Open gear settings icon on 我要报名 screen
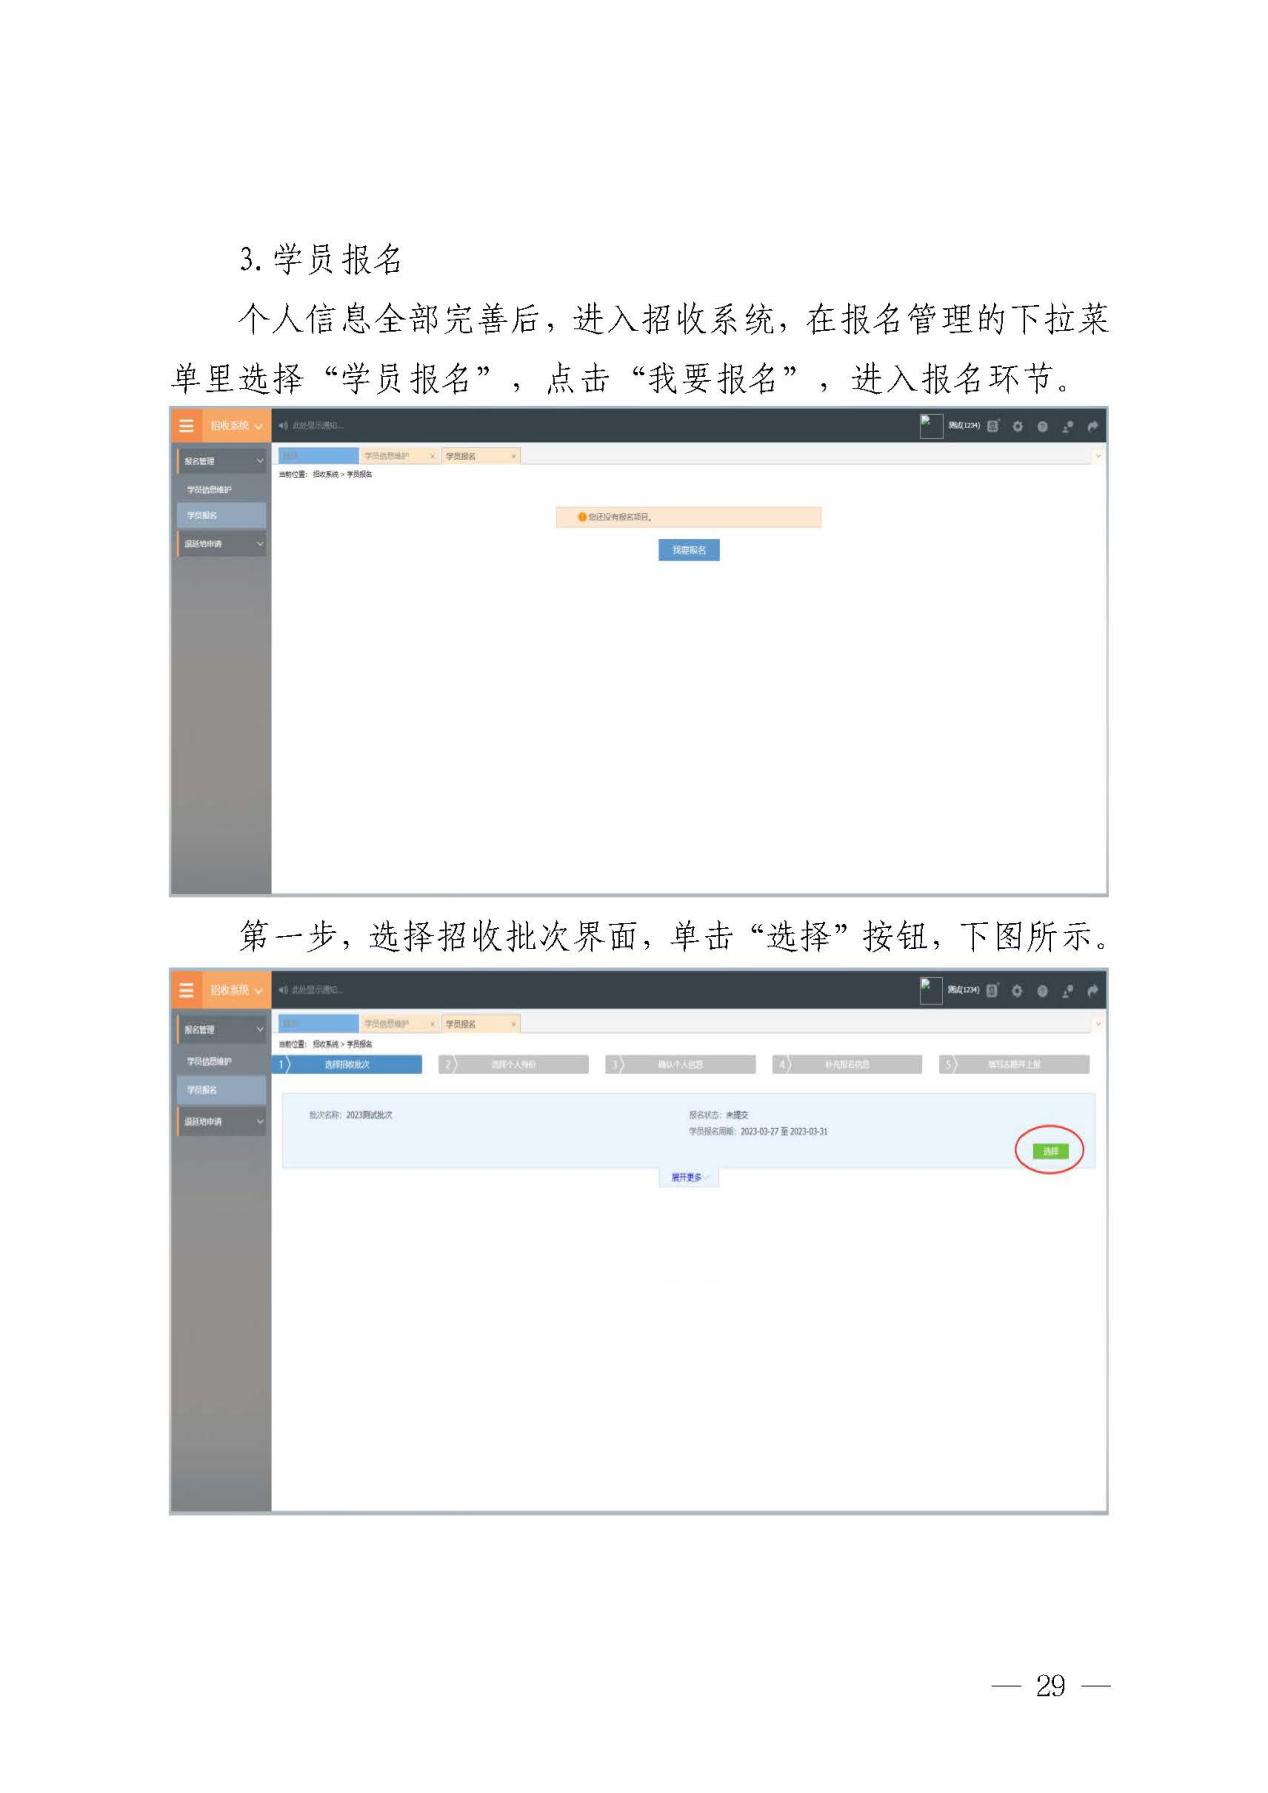 (x=1018, y=426)
